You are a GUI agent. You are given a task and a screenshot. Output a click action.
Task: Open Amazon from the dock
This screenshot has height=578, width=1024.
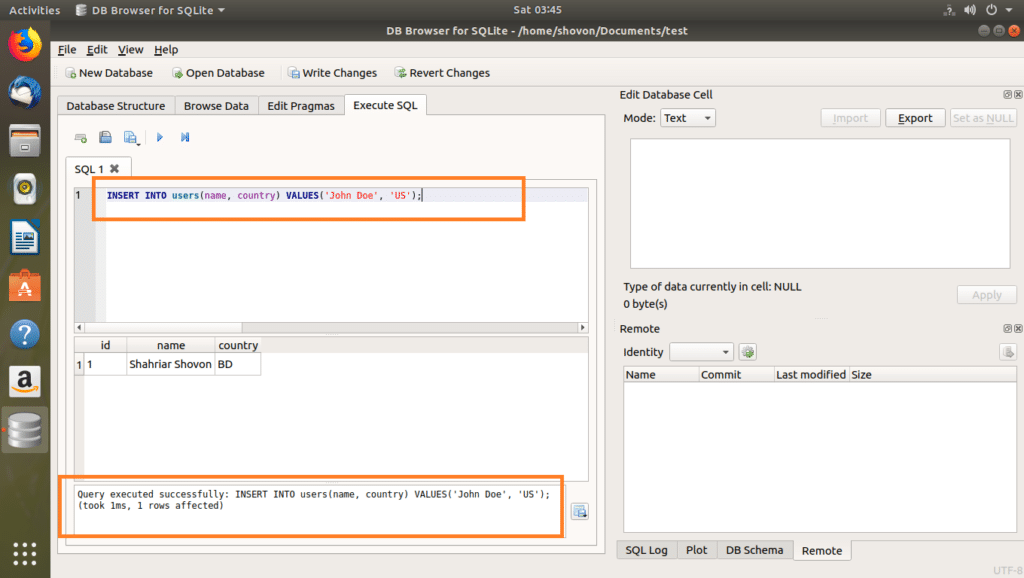[25, 381]
